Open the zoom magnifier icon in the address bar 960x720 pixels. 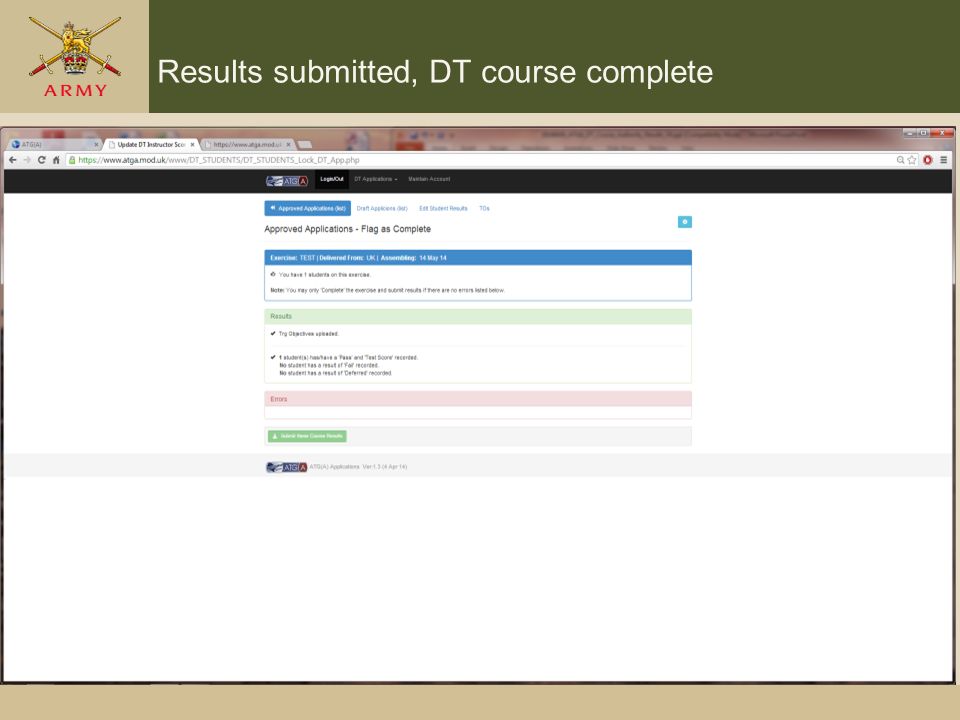click(x=900, y=160)
